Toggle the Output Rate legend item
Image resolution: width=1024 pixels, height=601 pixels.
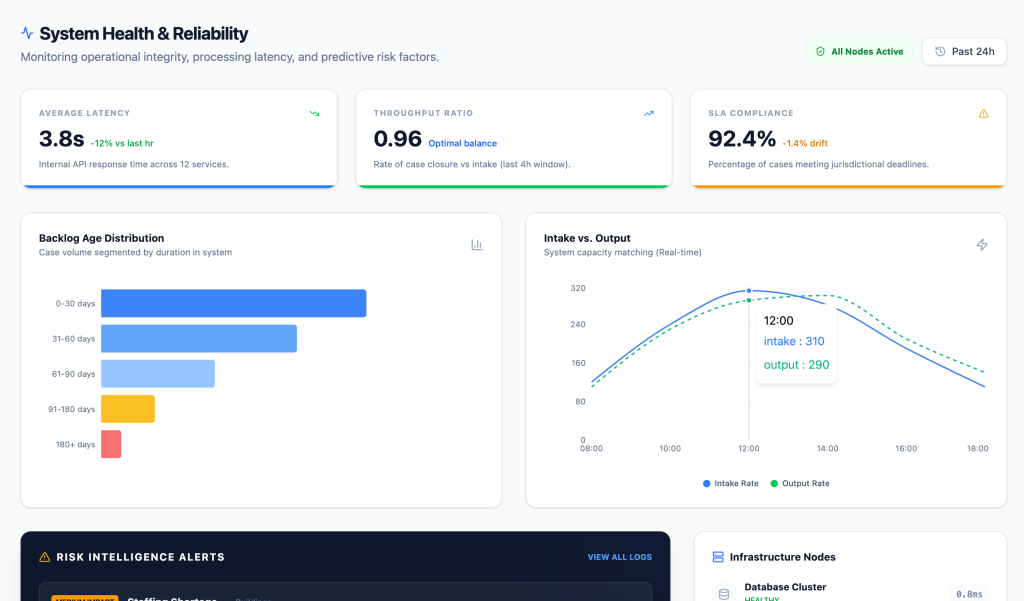click(x=799, y=483)
